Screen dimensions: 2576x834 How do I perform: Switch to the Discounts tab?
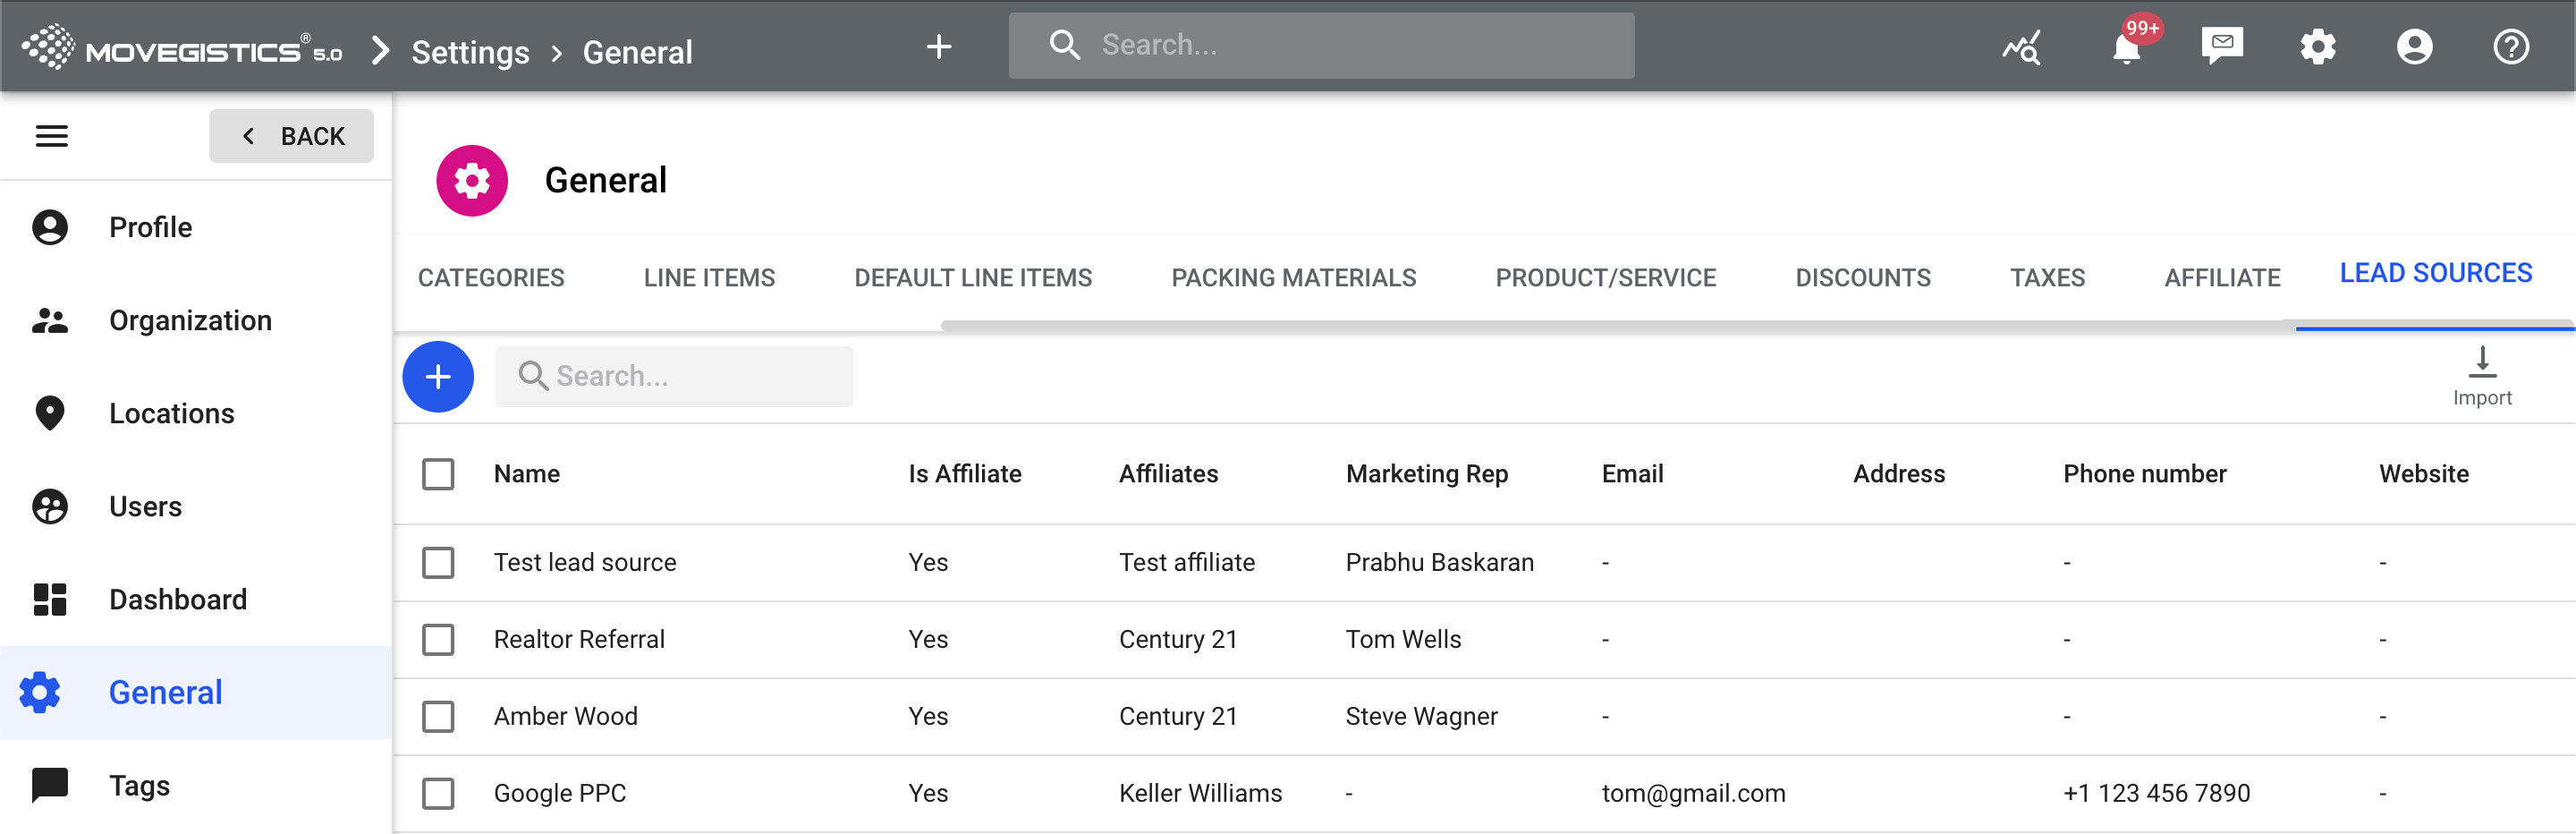(1862, 278)
